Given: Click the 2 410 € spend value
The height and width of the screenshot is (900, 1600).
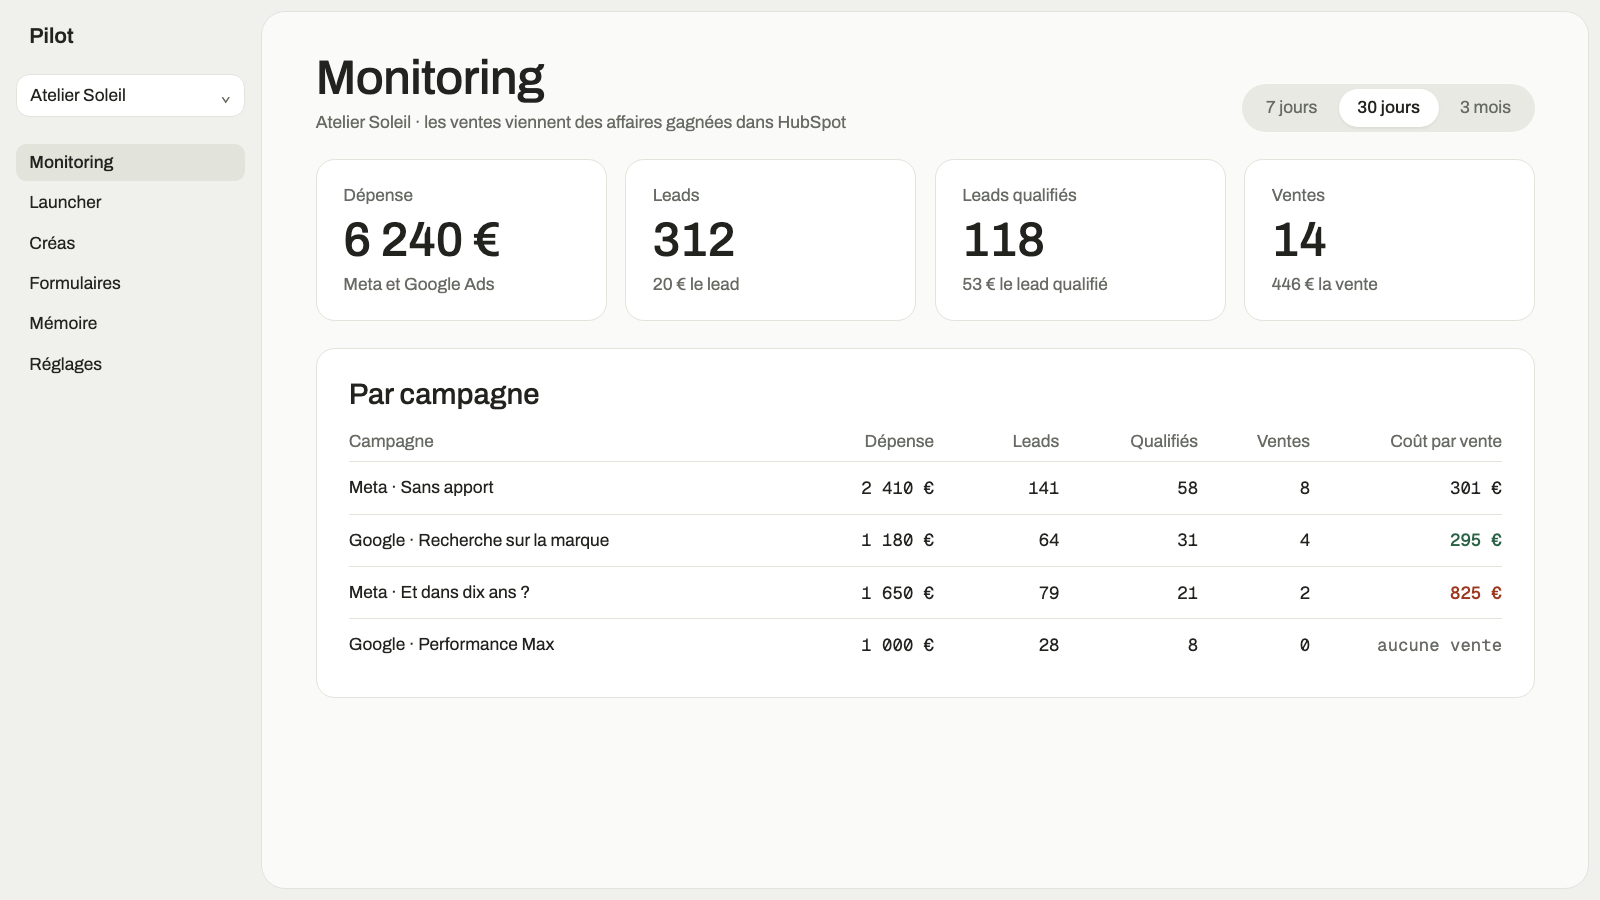Looking at the screenshot, I should pyautogui.click(x=897, y=488).
